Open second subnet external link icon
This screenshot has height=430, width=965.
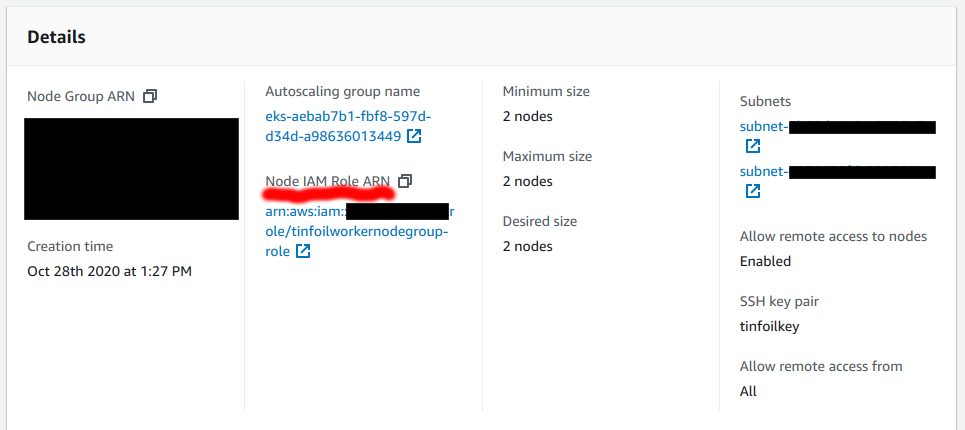pyautogui.click(x=753, y=191)
